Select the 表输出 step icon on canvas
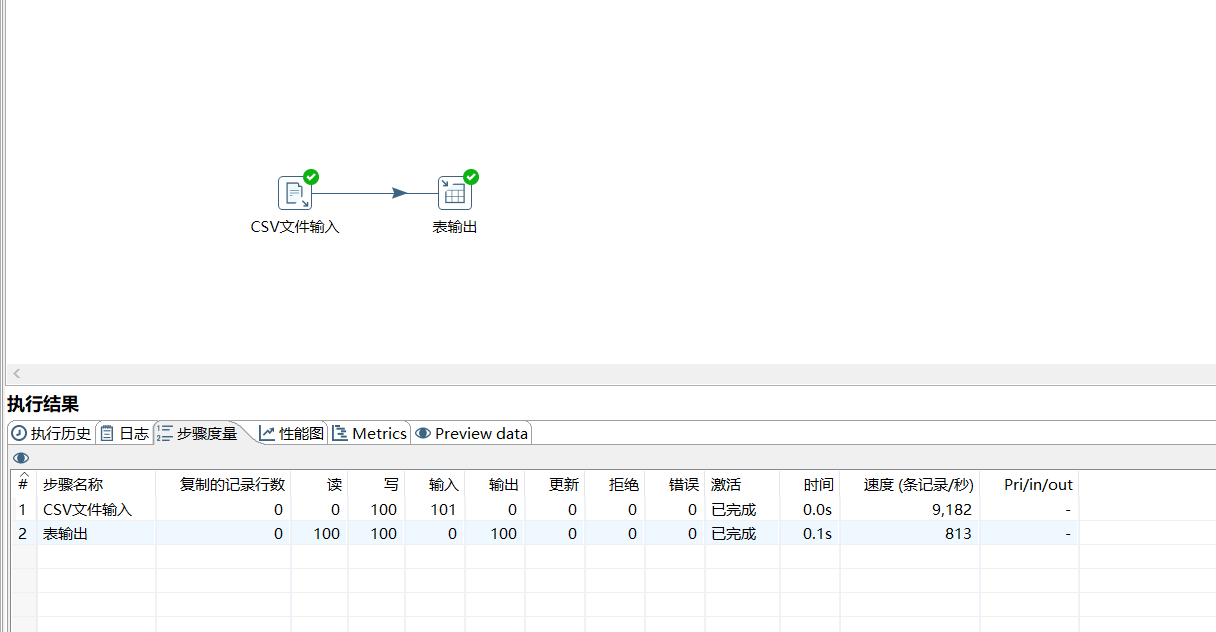 click(454, 193)
